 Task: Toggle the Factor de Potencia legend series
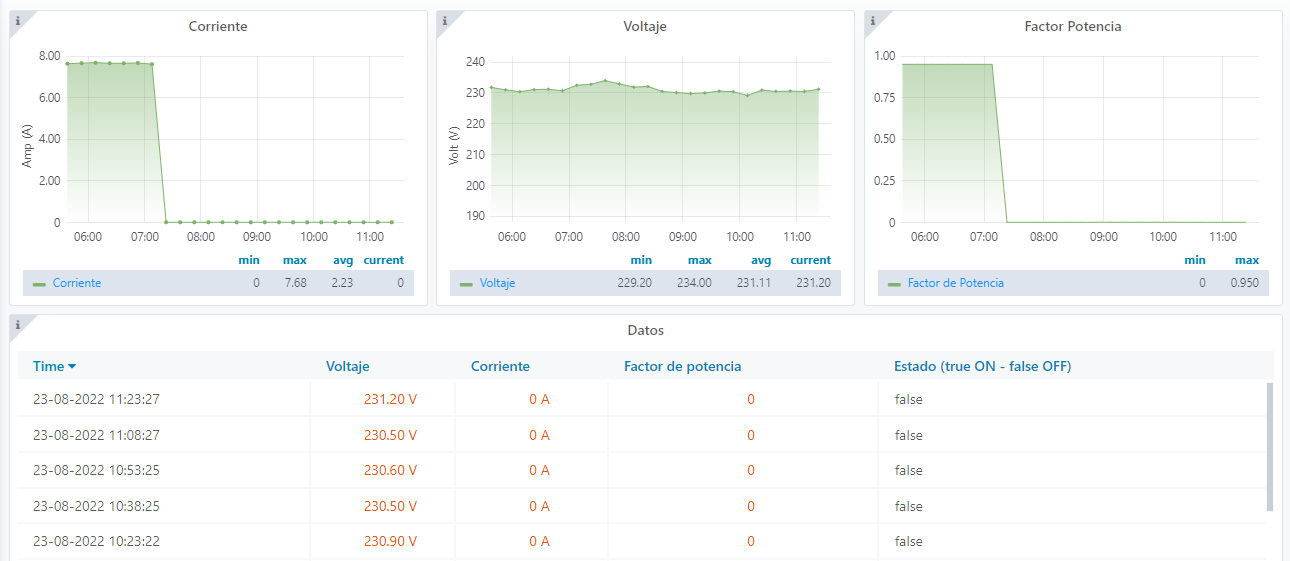pyautogui.click(x=955, y=284)
